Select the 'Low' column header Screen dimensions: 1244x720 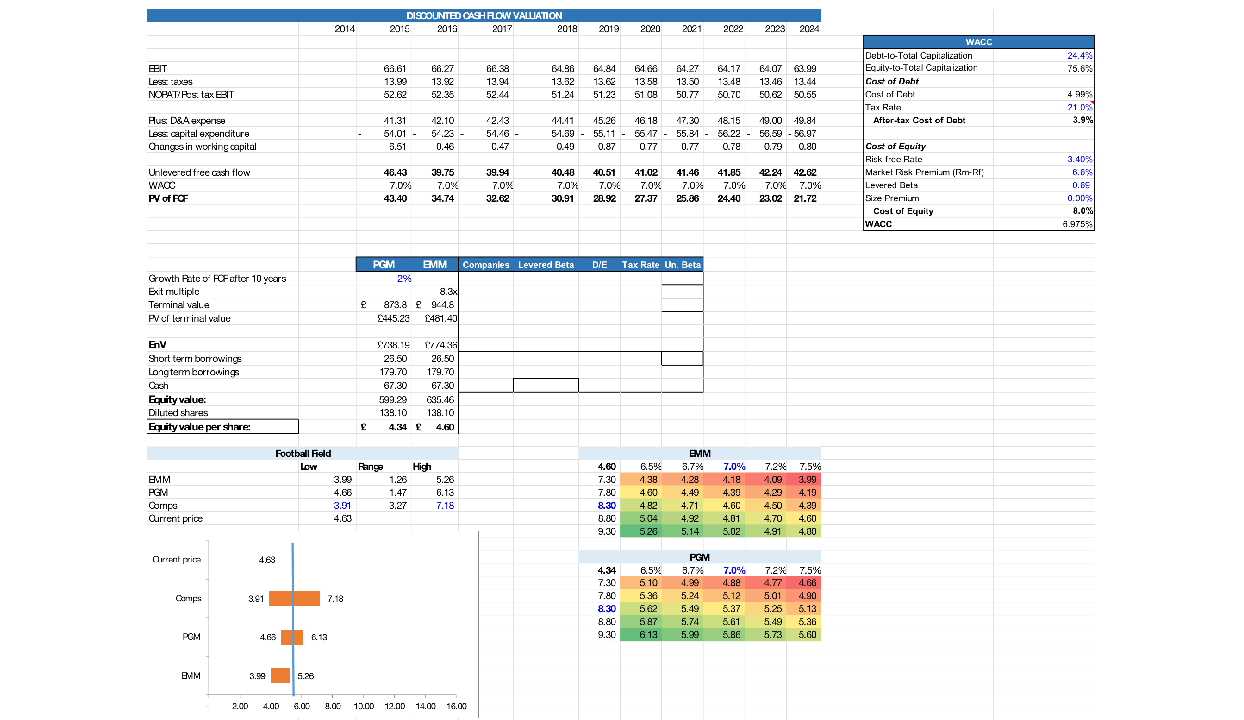click(x=308, y=467)
